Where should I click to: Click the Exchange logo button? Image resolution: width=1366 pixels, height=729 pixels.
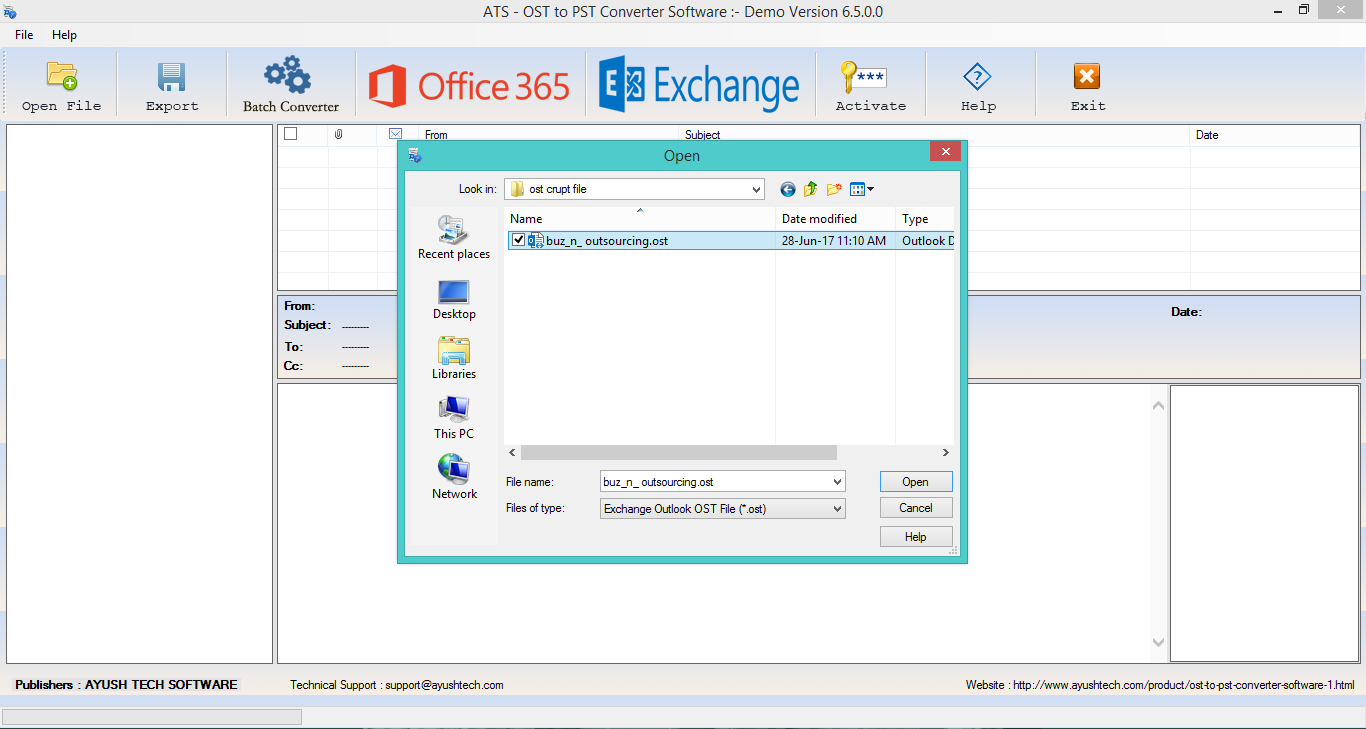coord(699,86)
